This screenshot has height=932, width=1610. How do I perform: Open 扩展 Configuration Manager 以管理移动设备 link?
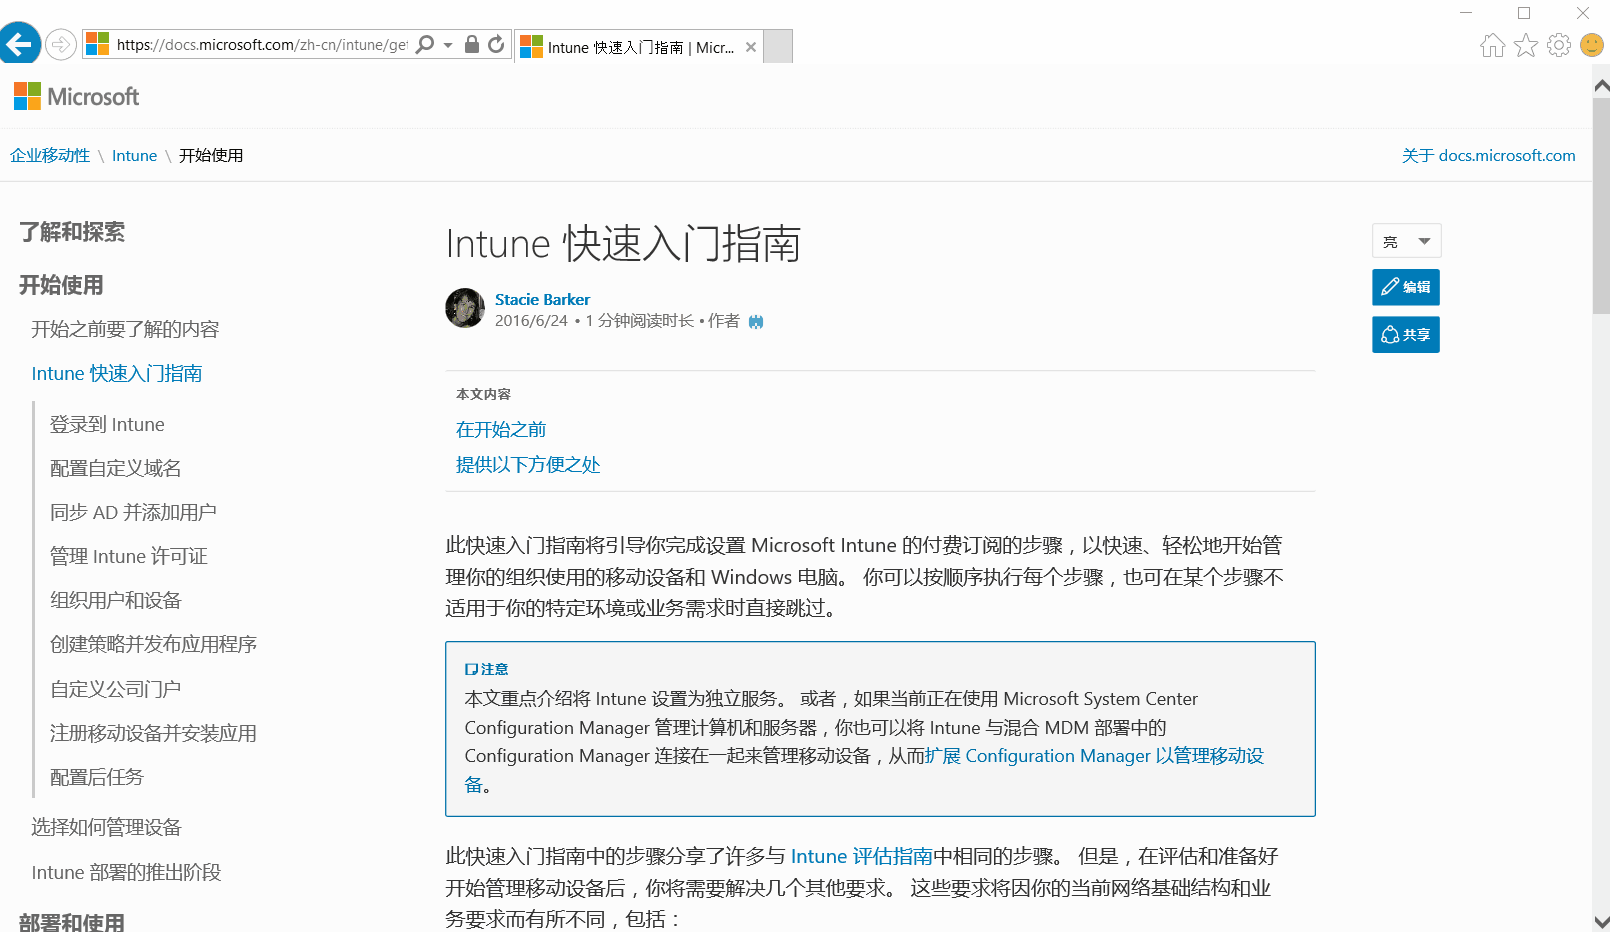point(1094,756)
